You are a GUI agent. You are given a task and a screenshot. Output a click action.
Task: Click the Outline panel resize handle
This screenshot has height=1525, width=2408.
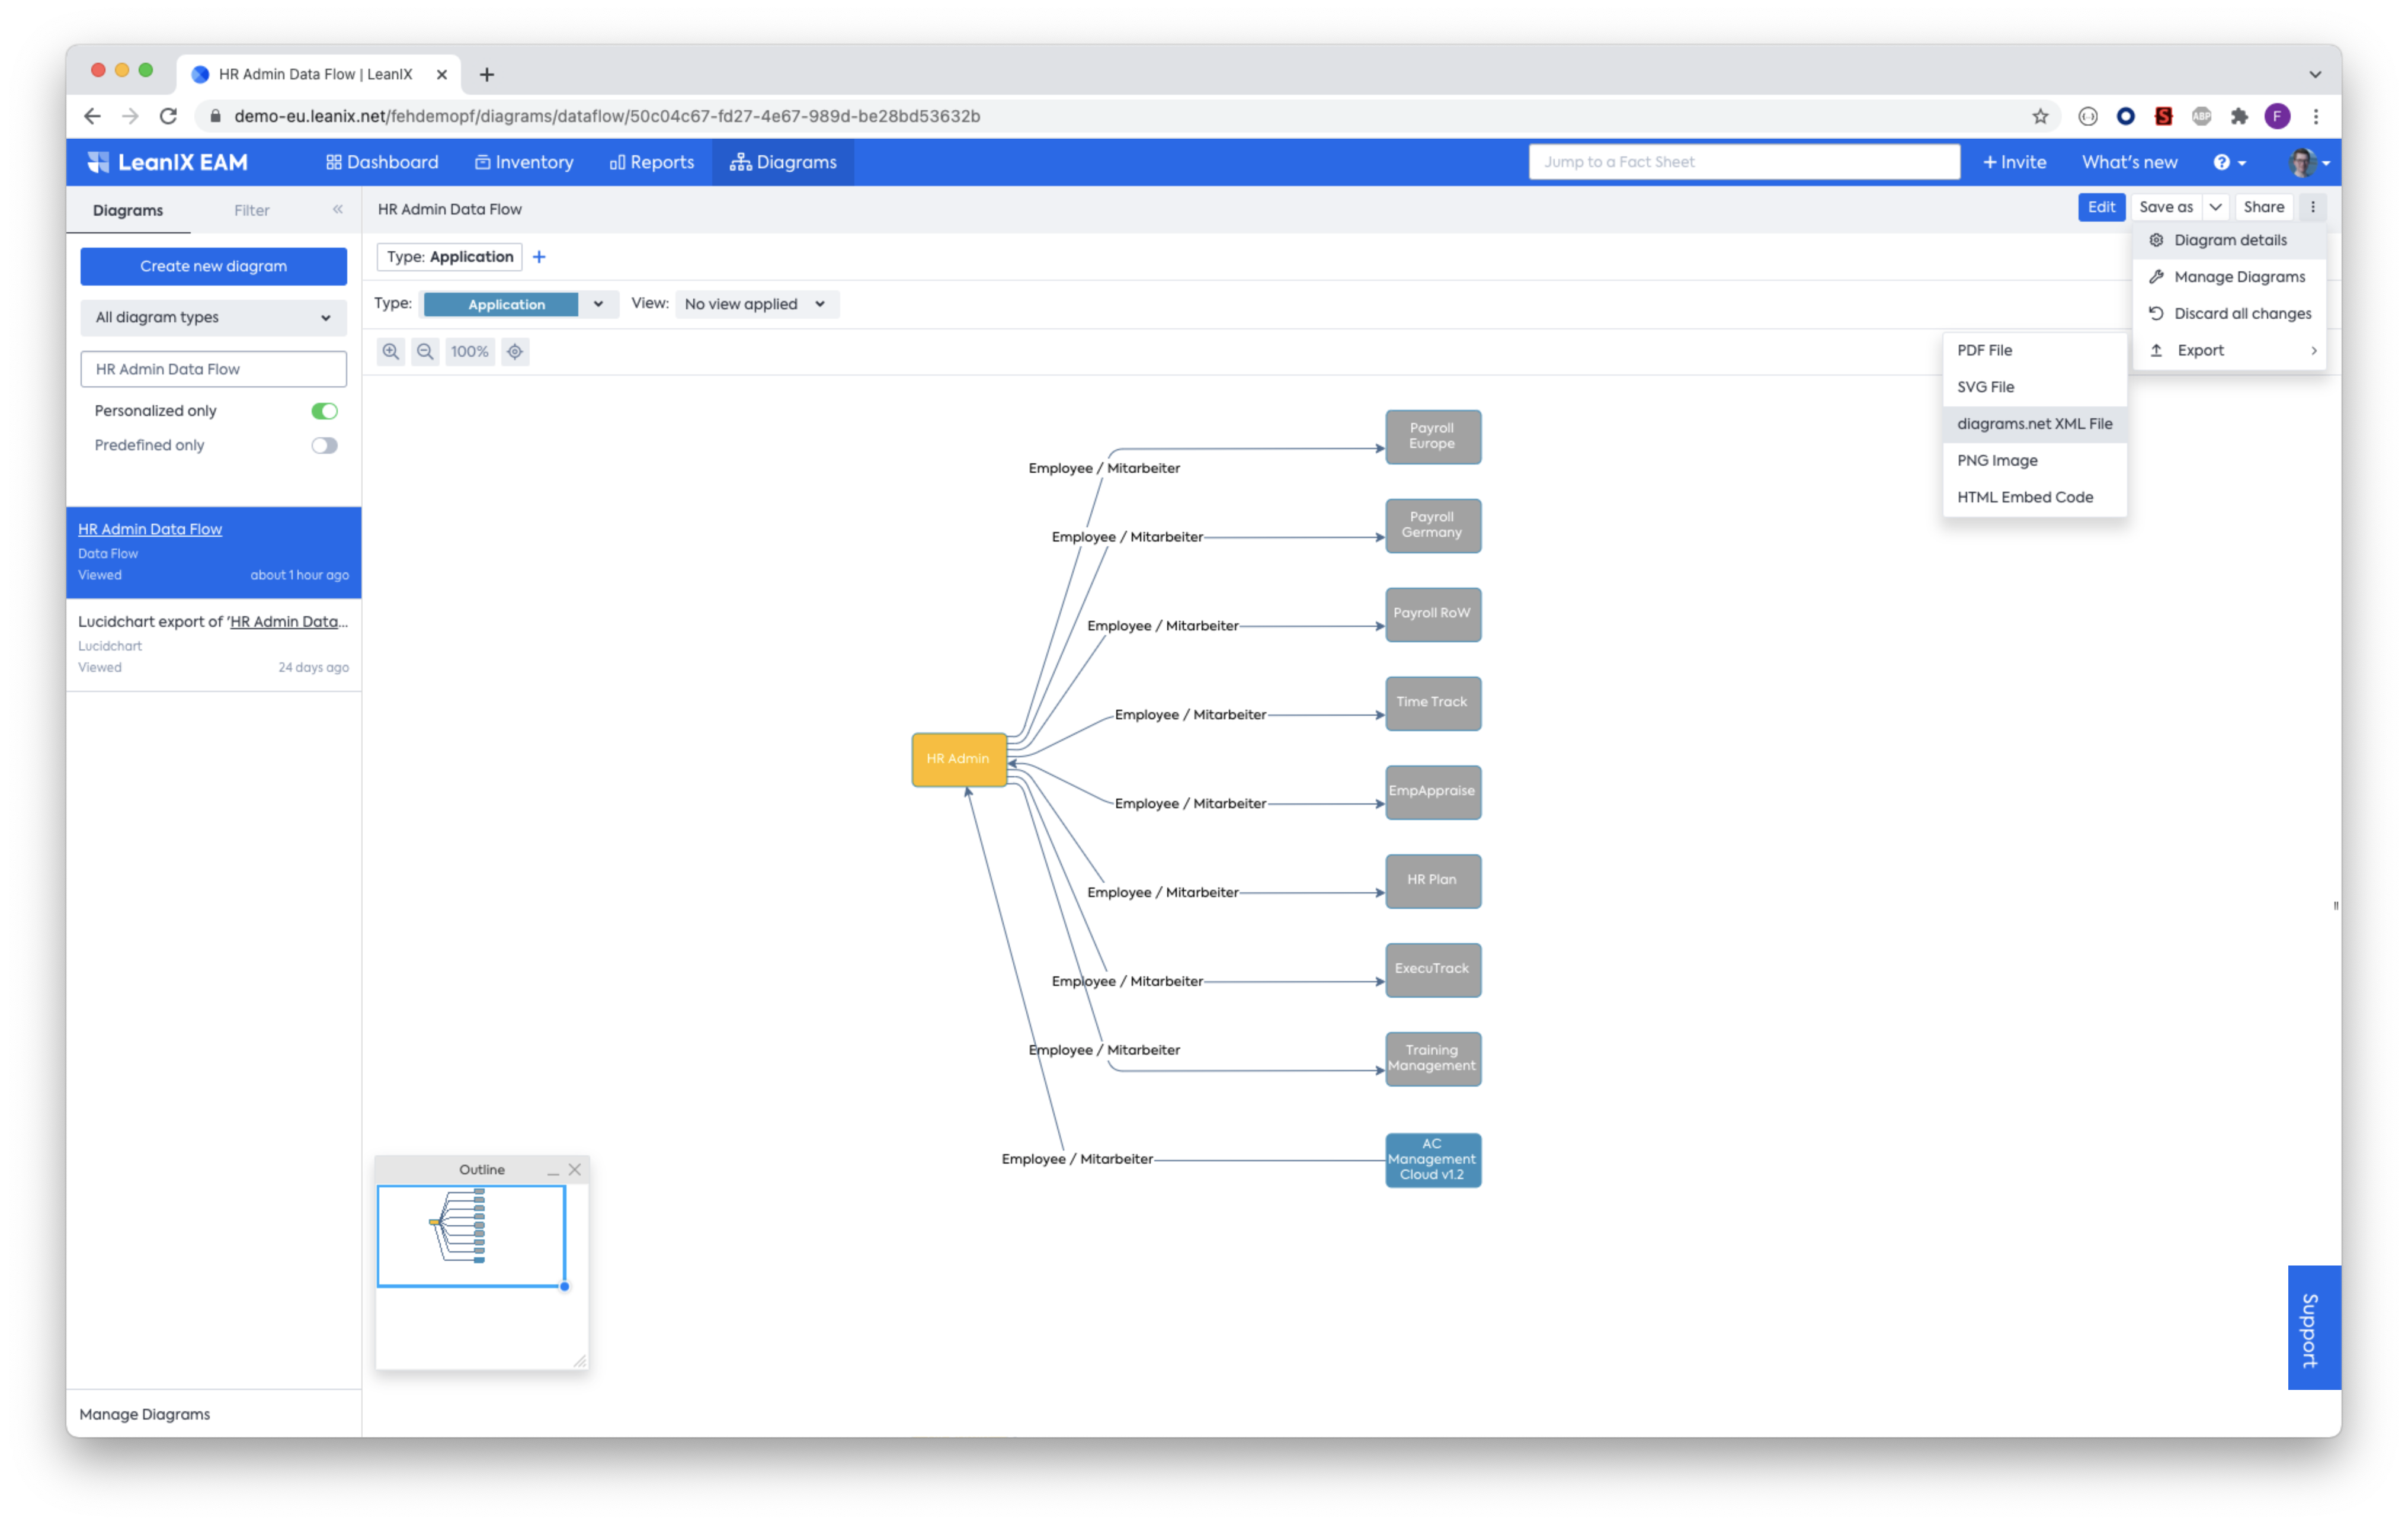(x=580, y=1360)
